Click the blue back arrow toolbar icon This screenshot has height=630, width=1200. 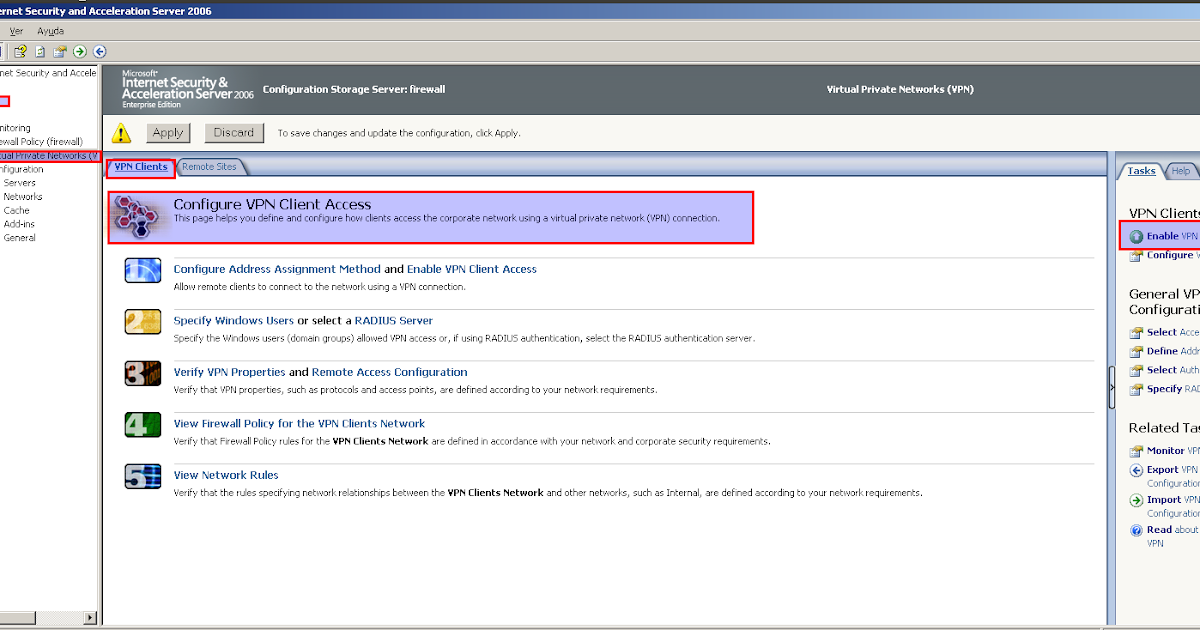point(100,51)
